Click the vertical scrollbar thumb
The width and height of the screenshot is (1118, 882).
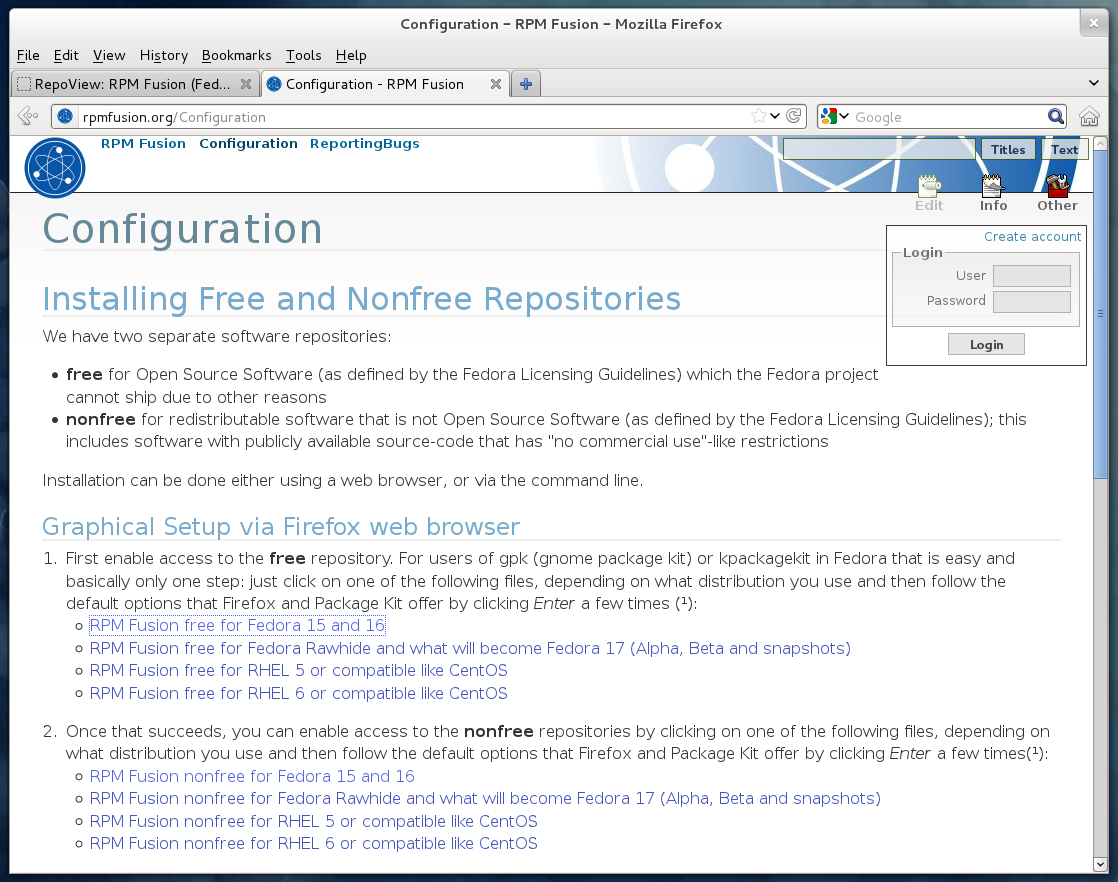coord(1100,314)
